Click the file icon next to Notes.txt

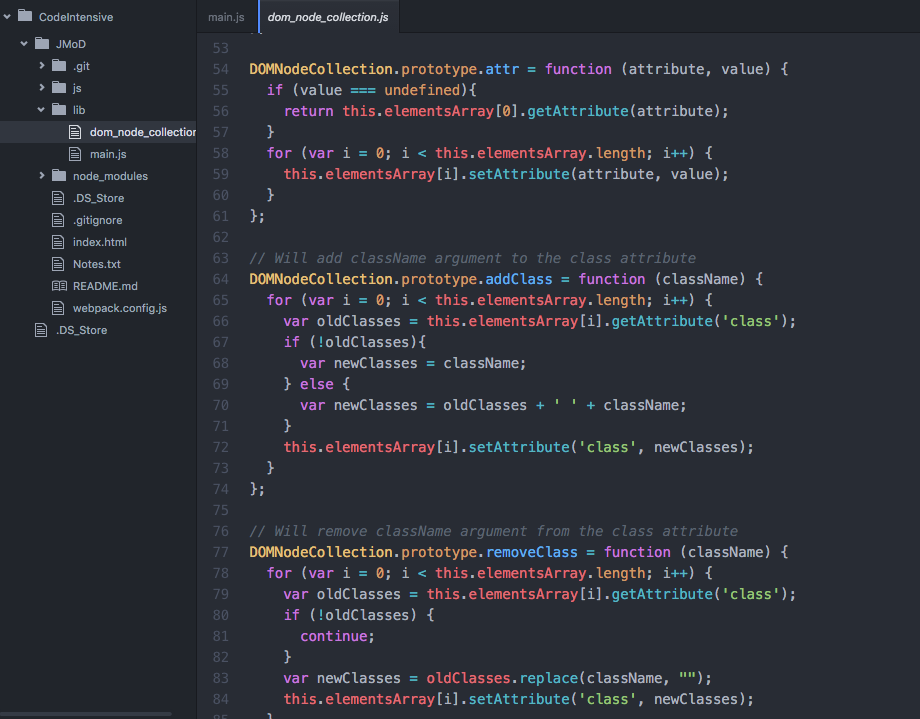click(x=58, y=264)
